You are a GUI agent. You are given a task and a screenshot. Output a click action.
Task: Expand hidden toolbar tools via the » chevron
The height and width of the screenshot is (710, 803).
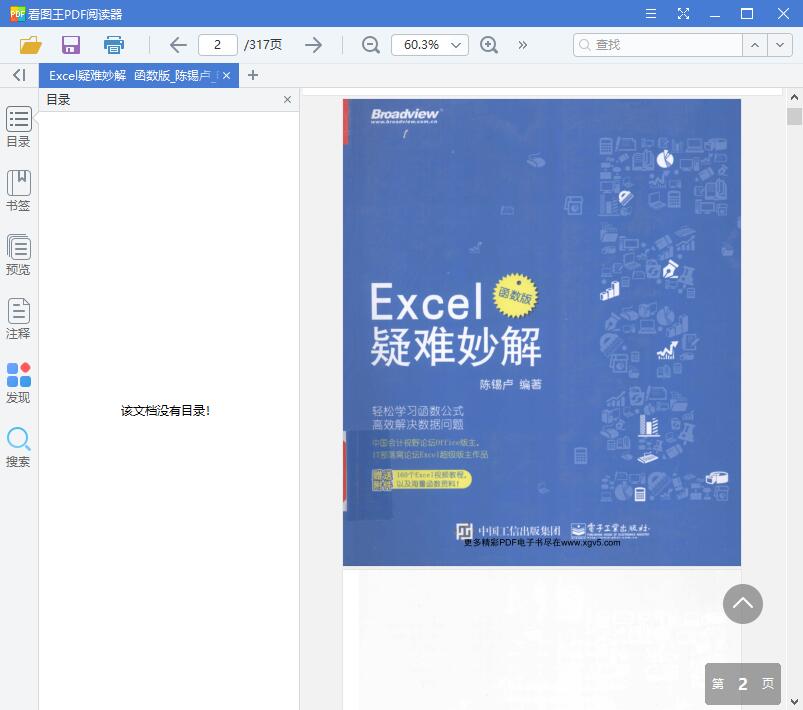[522, 45]
